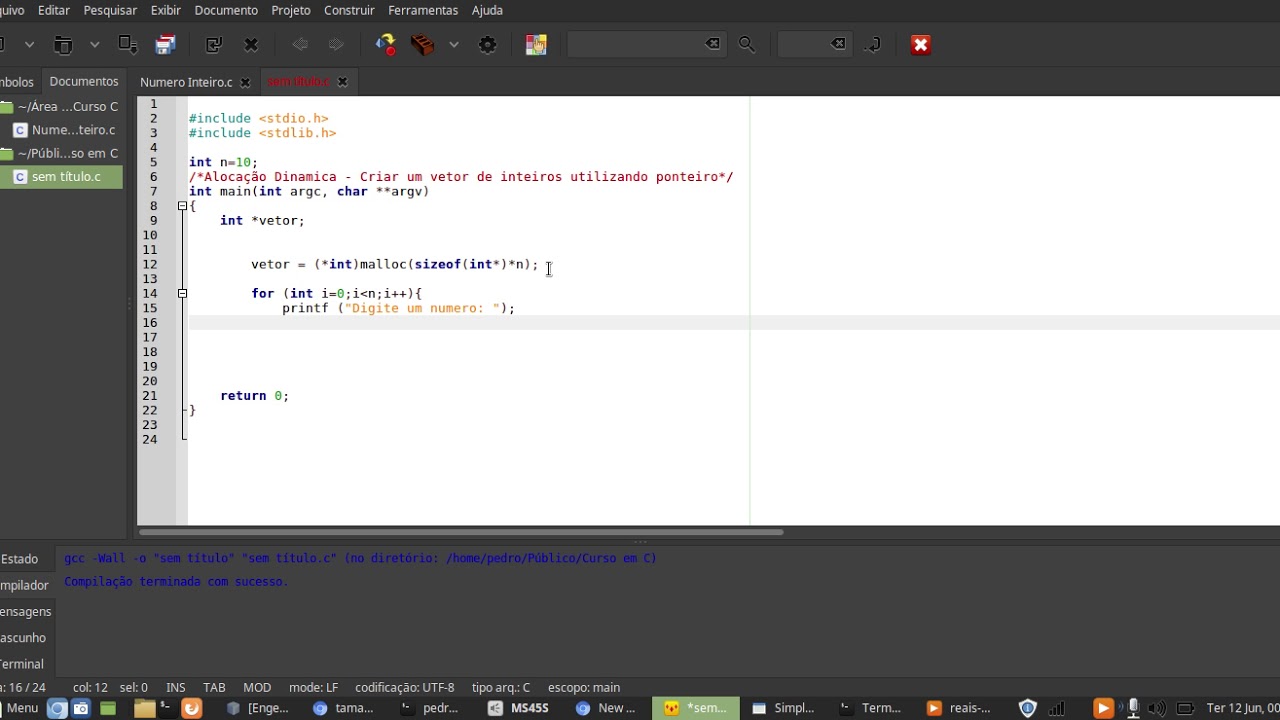Viewport: 1280px width, 720px height.
Task: Click the editor horizontal scrollbar
Action: point(460,532)
